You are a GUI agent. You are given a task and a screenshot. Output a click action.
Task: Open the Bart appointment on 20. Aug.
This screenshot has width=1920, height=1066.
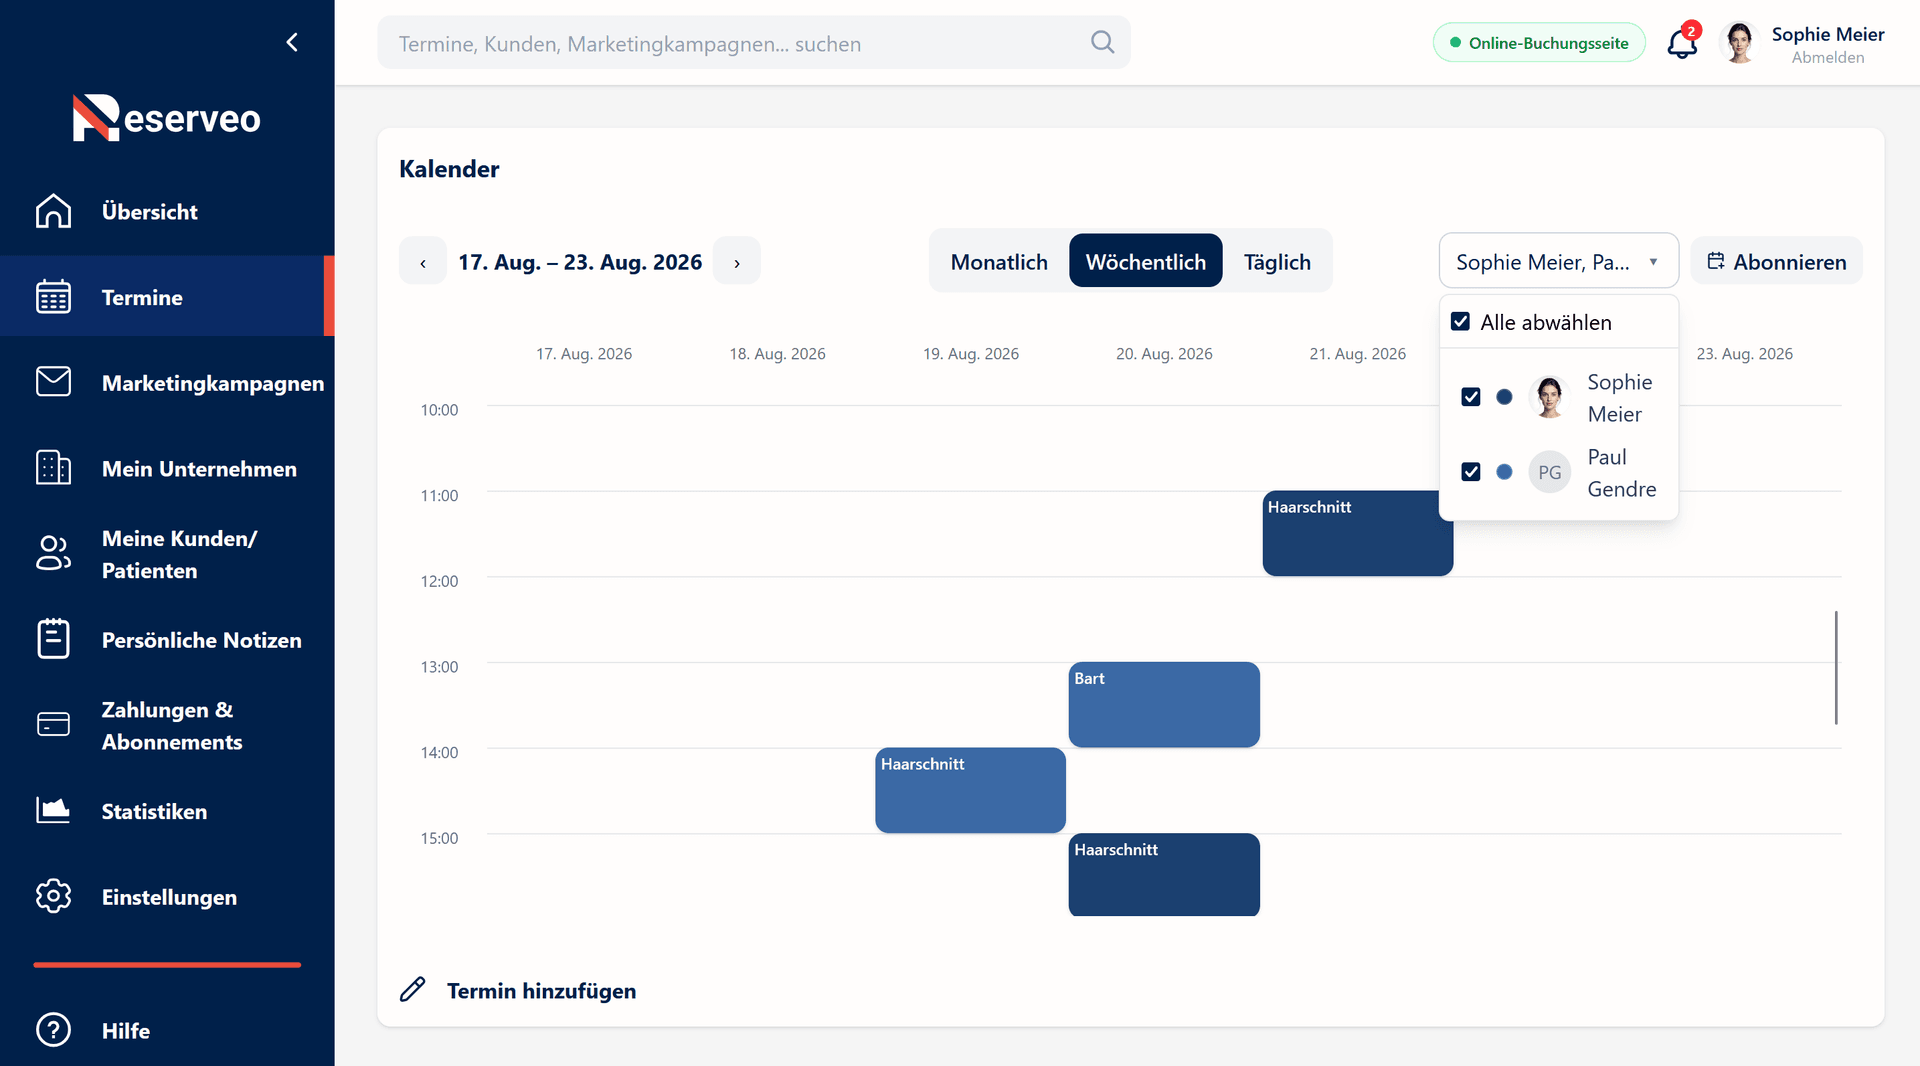tap(1164, 704)
